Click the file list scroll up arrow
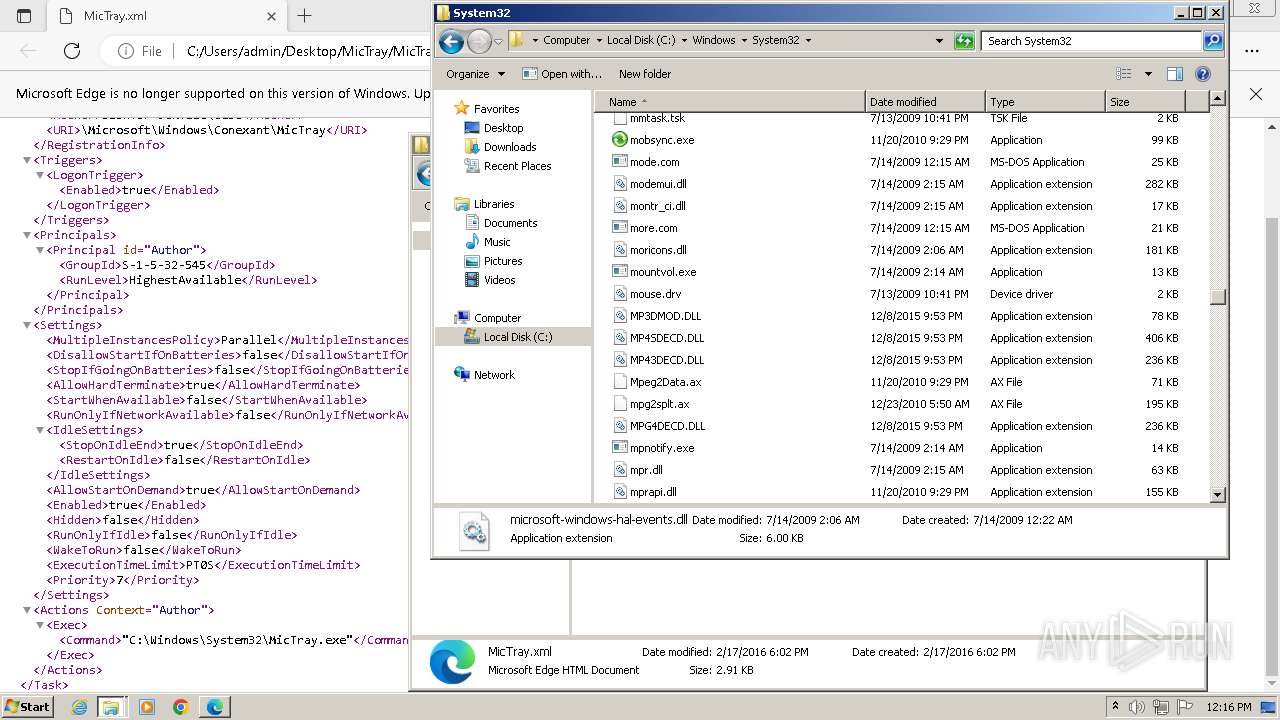 (1217, 98)
